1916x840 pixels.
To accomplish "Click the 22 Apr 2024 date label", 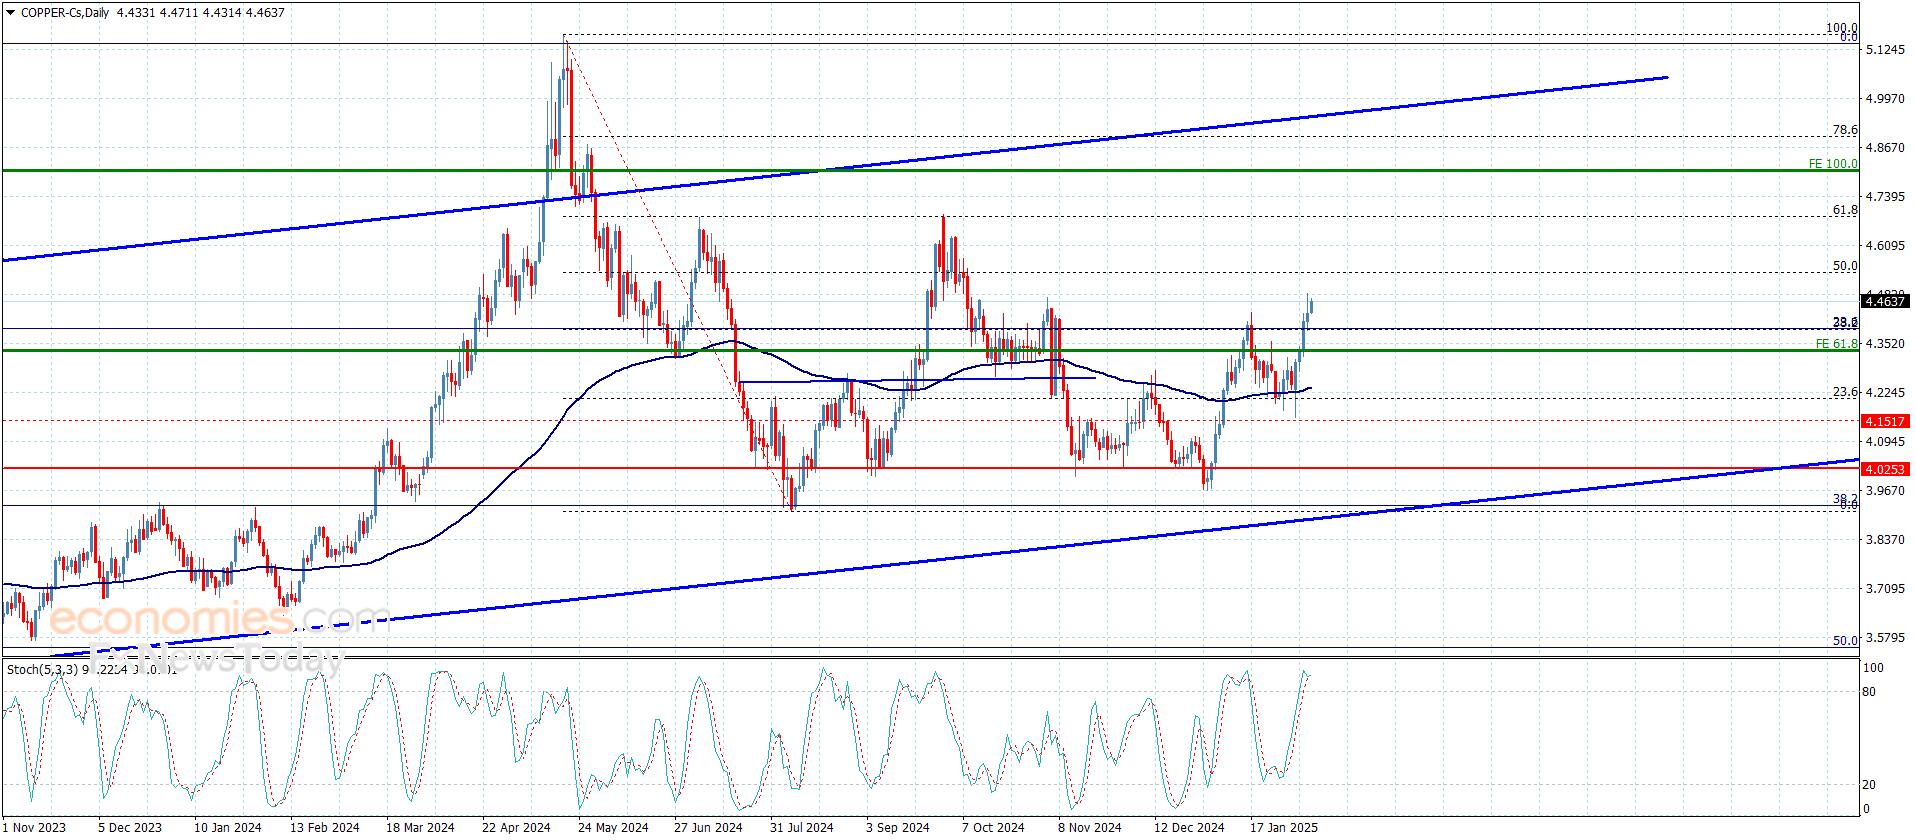I will pos(516,827).
